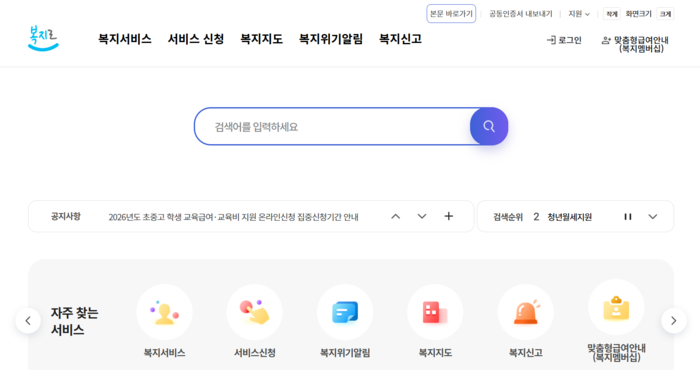
Task: Show next notice with down arrow
Action: [422, 216]
